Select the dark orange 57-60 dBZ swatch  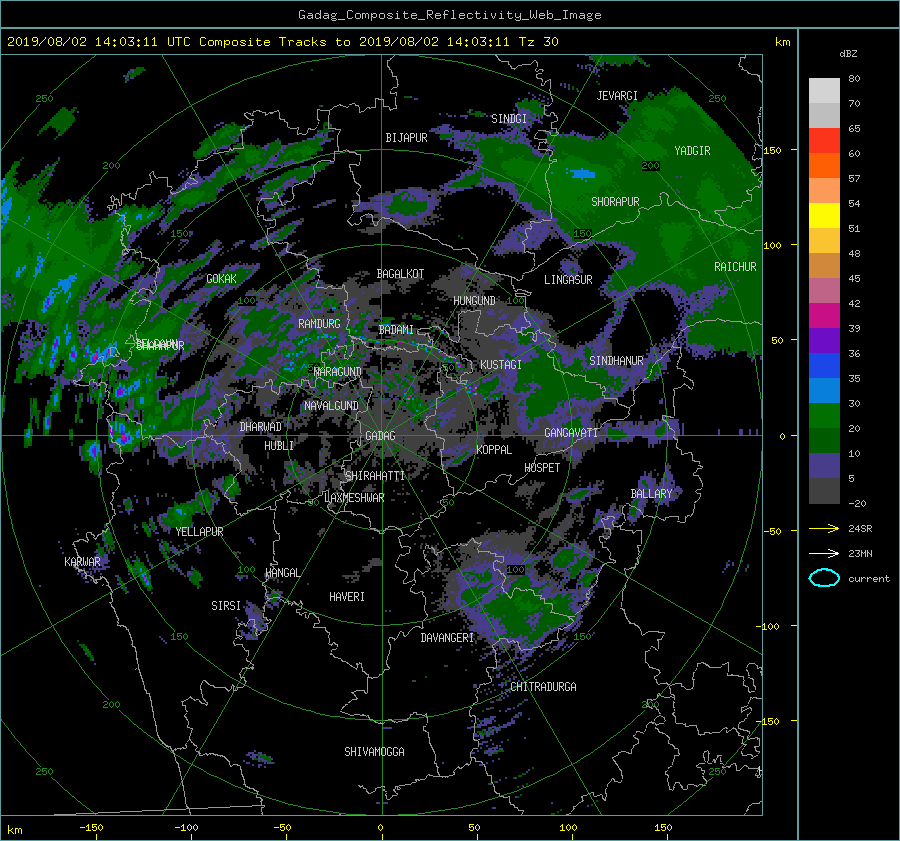point(824,165)
